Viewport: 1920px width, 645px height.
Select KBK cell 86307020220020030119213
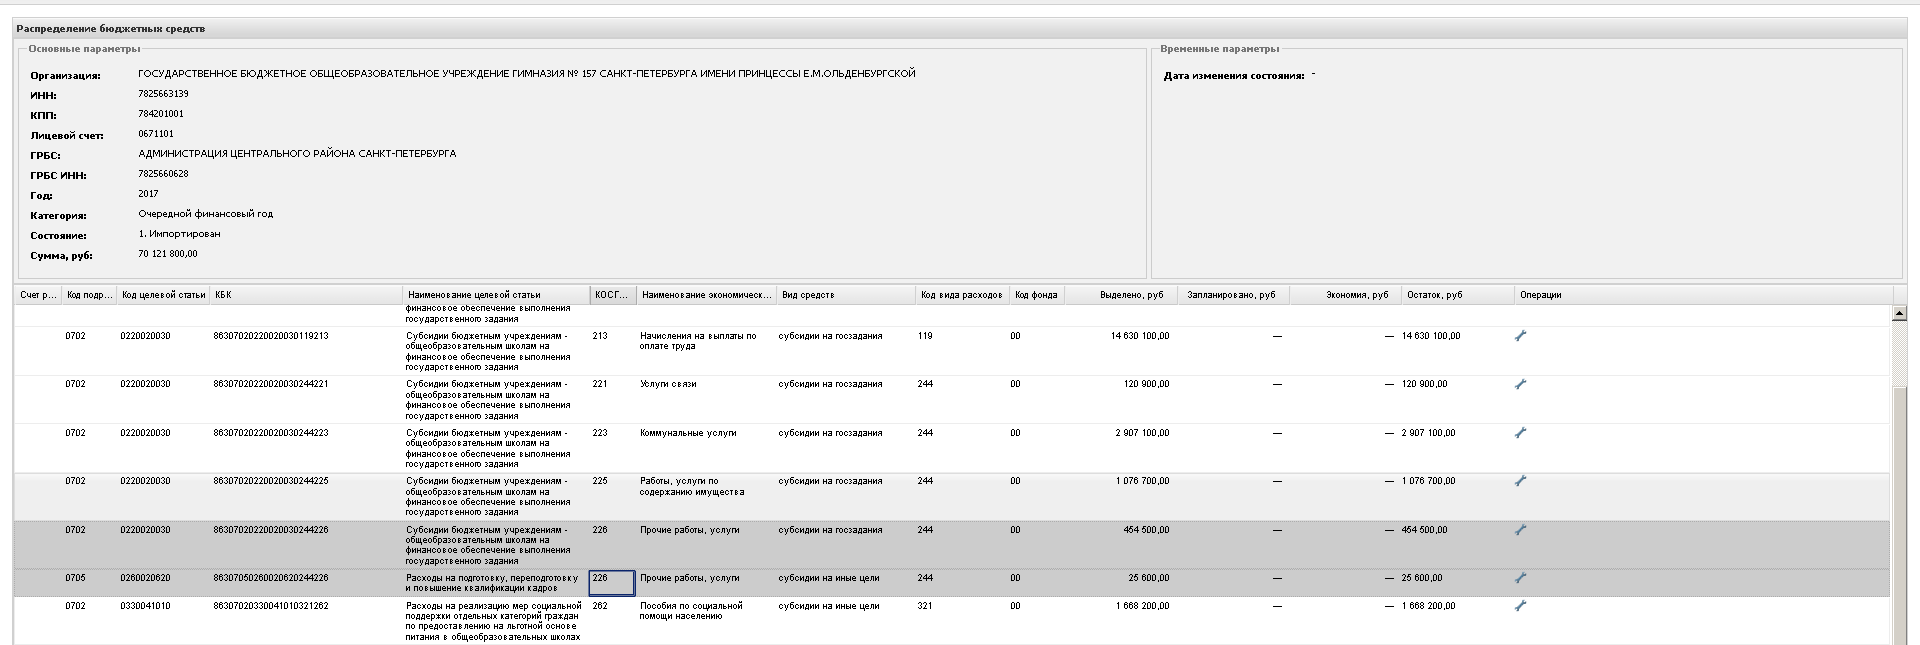271,336
